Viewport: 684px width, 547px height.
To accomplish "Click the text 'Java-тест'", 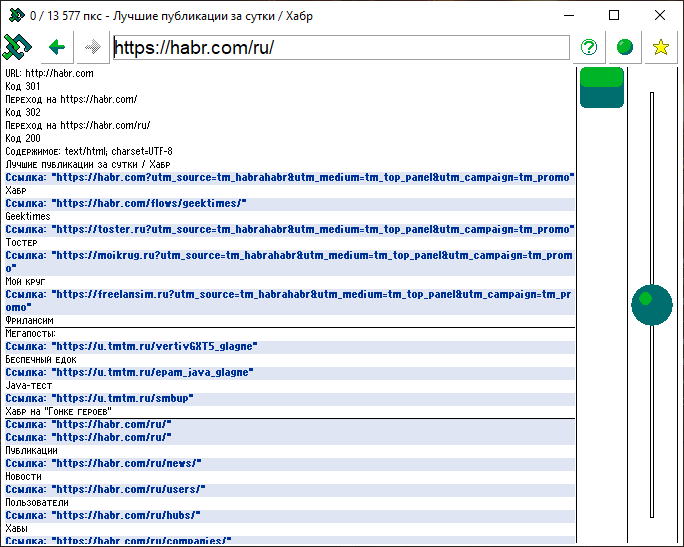I will pos(29,386).
